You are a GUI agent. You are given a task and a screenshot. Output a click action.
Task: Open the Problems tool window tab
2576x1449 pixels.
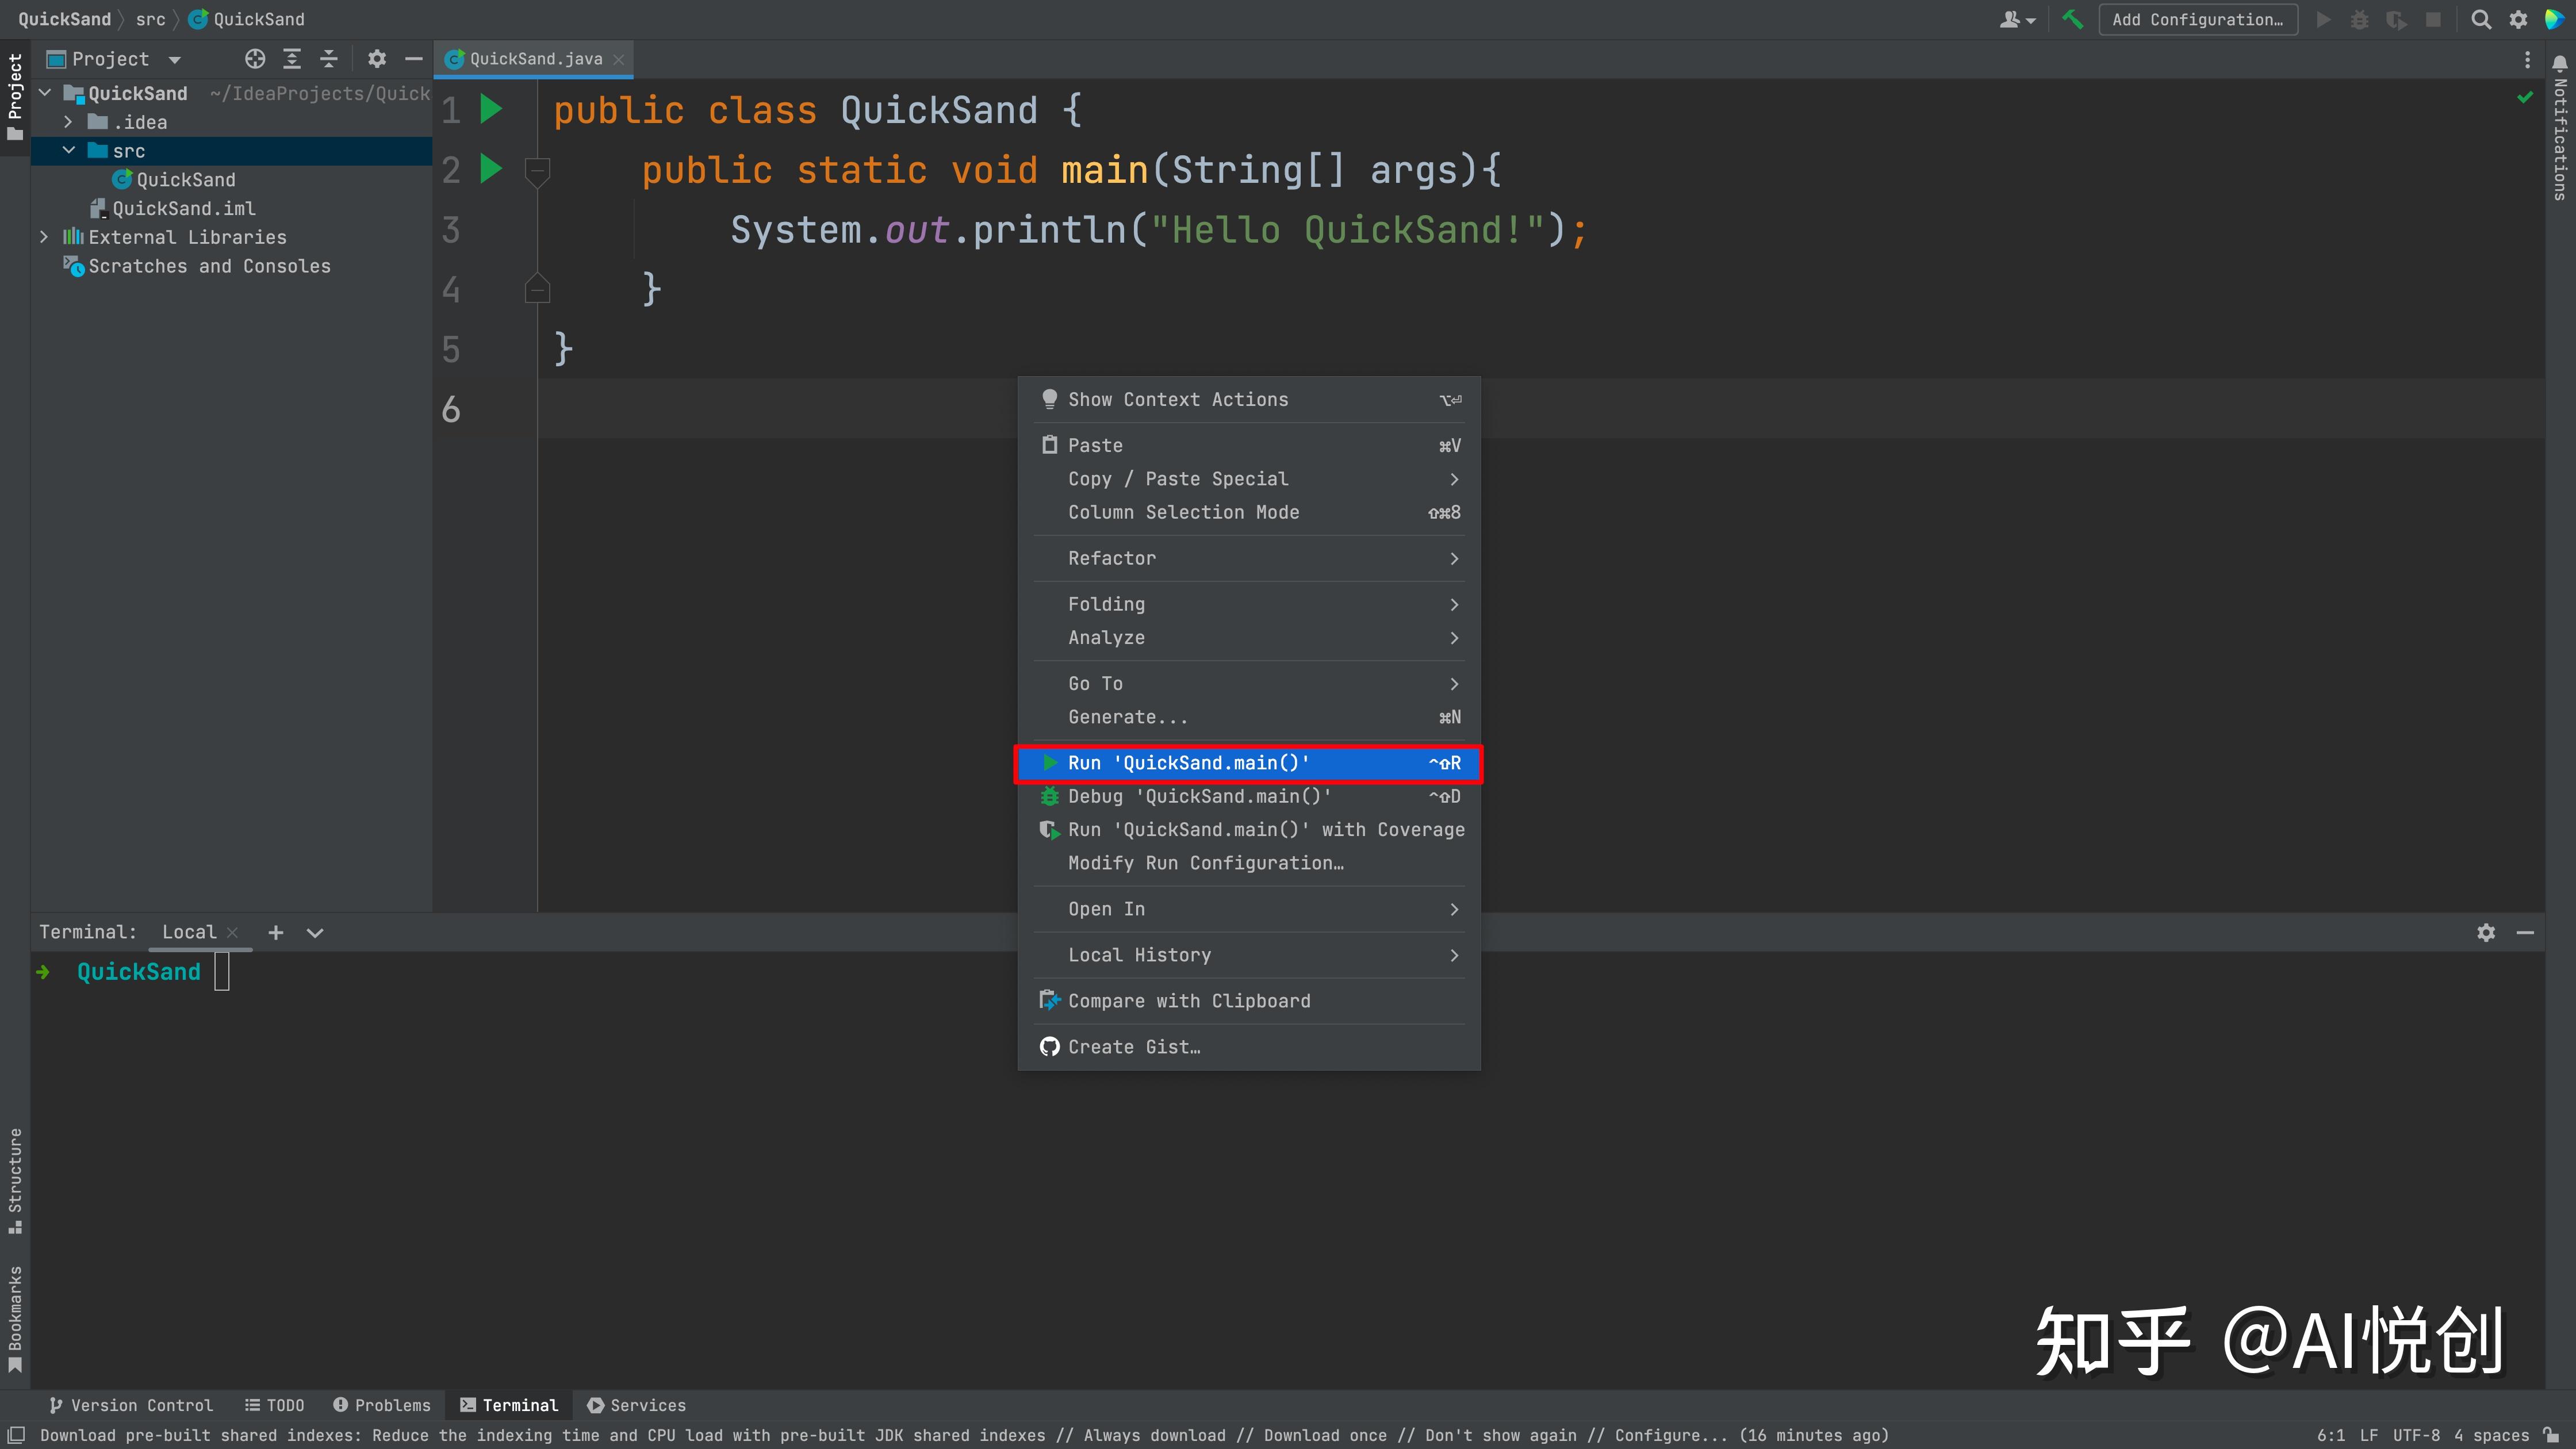tap(382, 1405)
